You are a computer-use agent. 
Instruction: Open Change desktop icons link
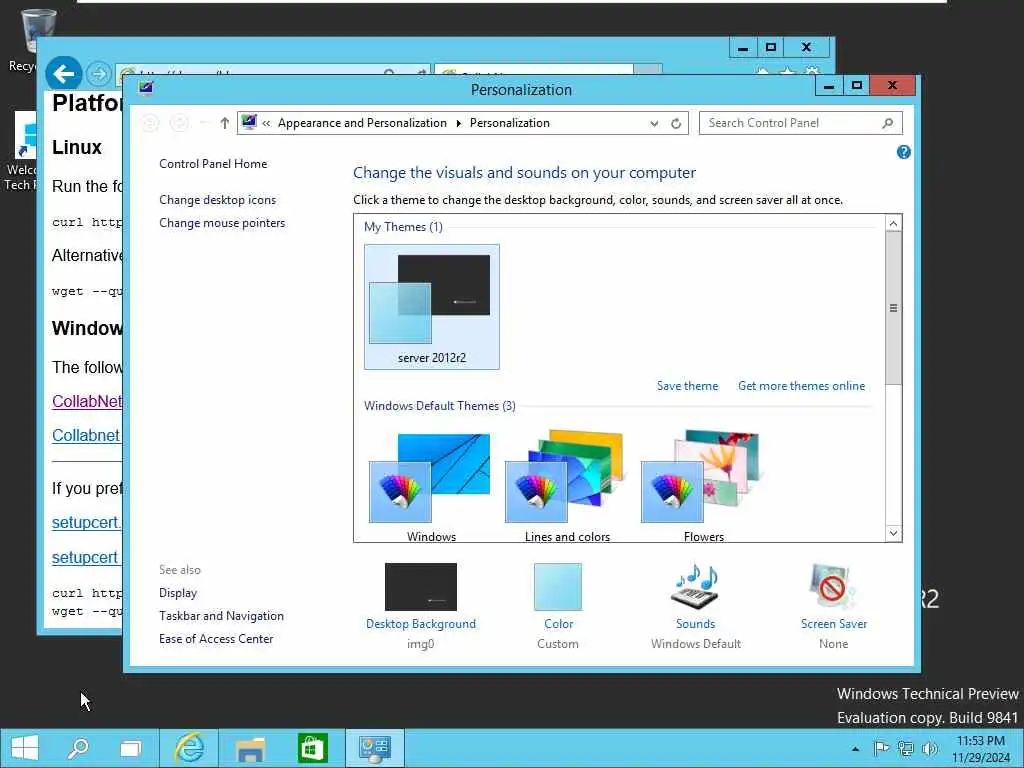217,200
